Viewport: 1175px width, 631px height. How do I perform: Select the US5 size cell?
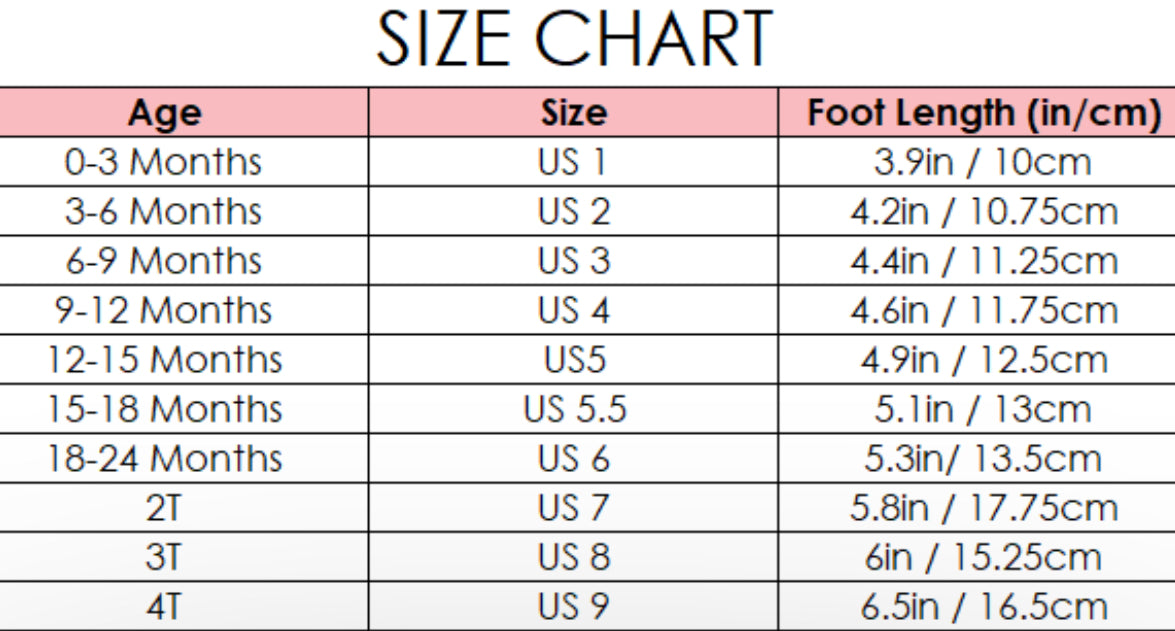pos(573,359)
